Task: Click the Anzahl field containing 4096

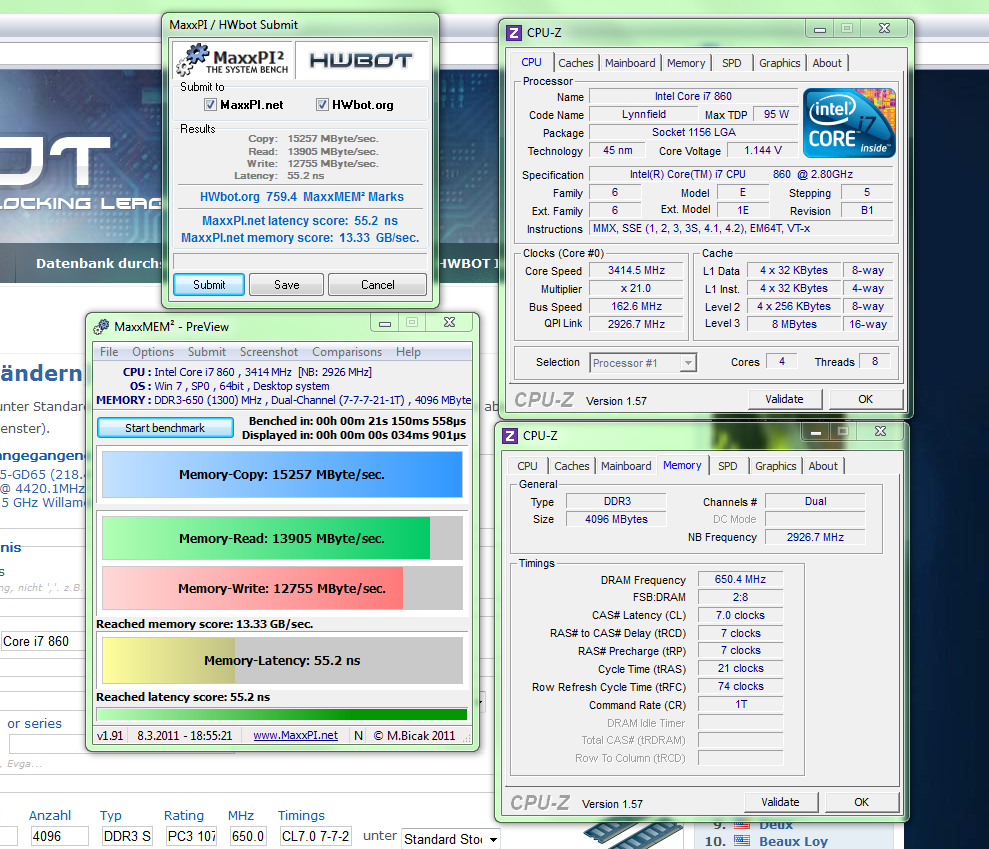Action: (59, 836)
